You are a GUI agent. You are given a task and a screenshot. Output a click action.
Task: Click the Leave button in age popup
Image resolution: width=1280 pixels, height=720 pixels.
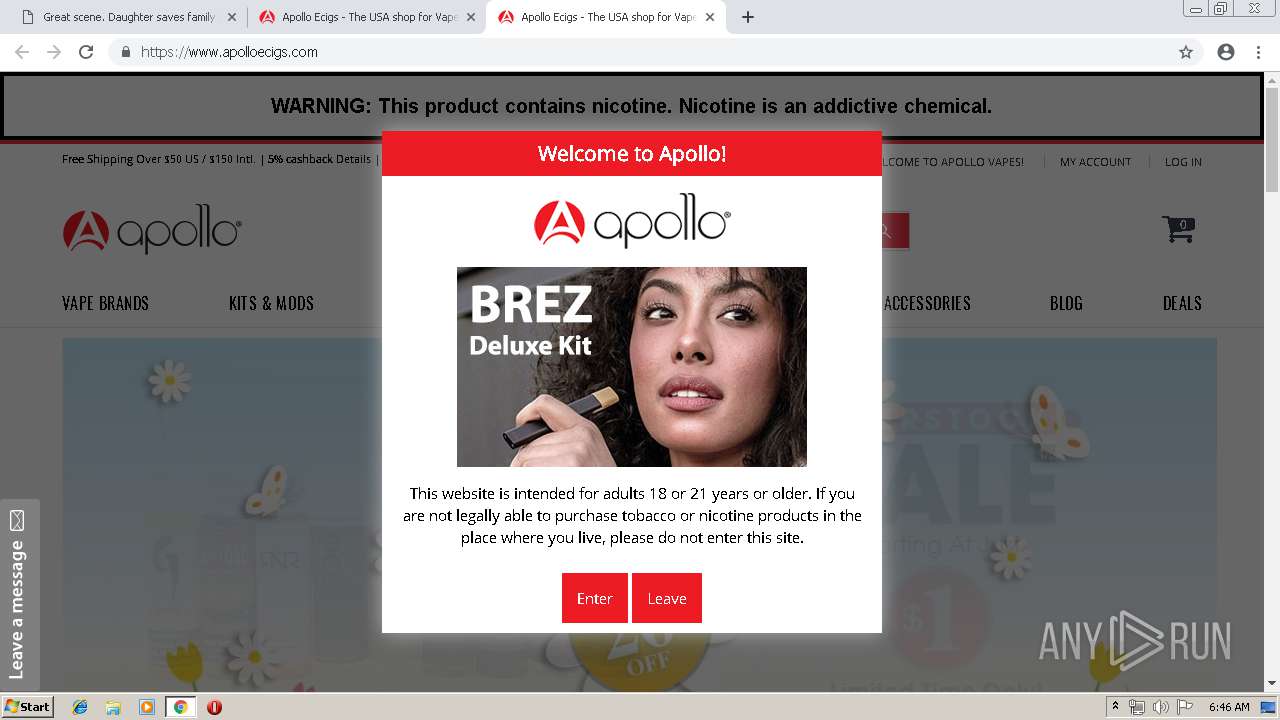click(667, 598)
